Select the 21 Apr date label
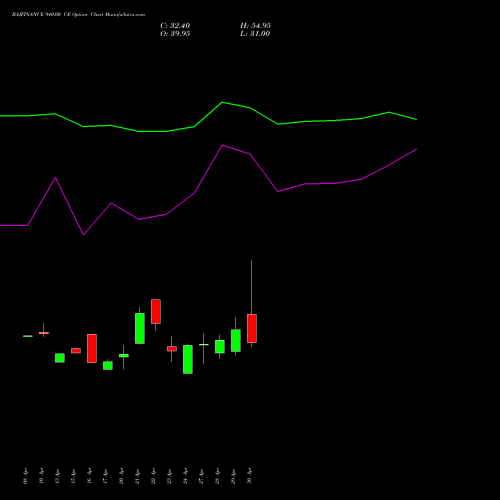The image size is (500, 500). click(x=138, y=476)
